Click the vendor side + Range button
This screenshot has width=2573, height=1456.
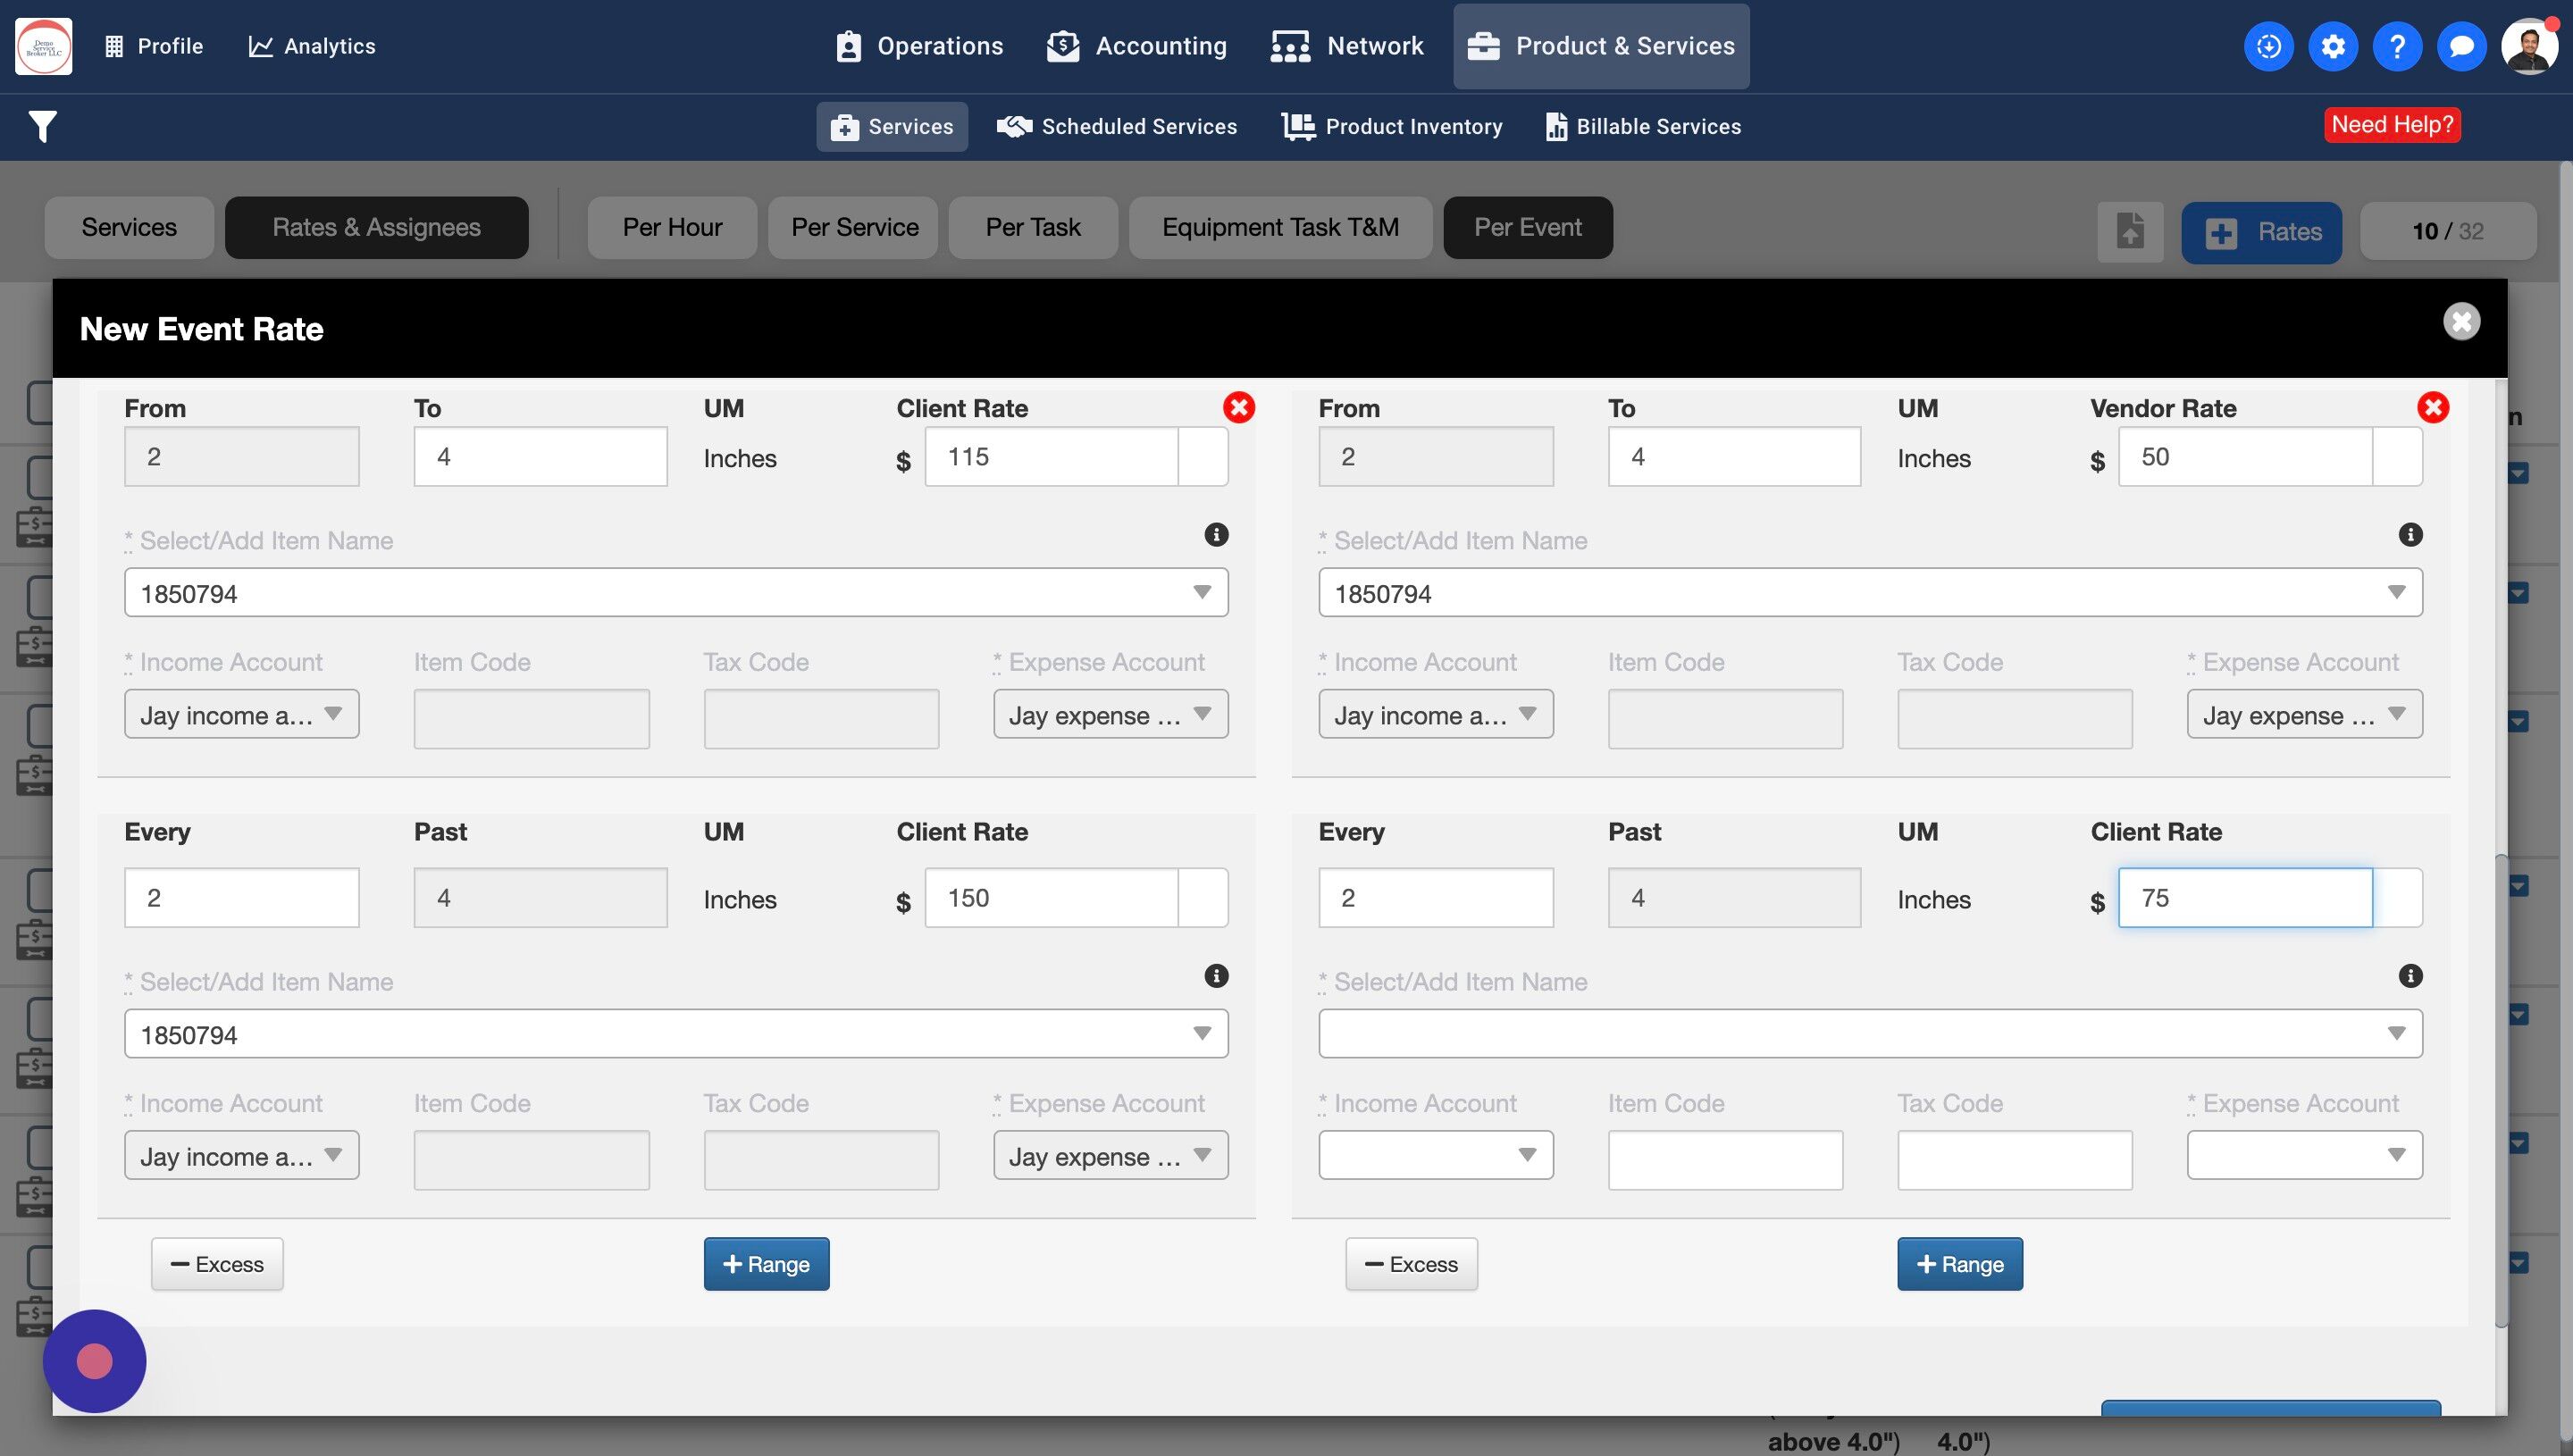(x=1959, y=1264)
